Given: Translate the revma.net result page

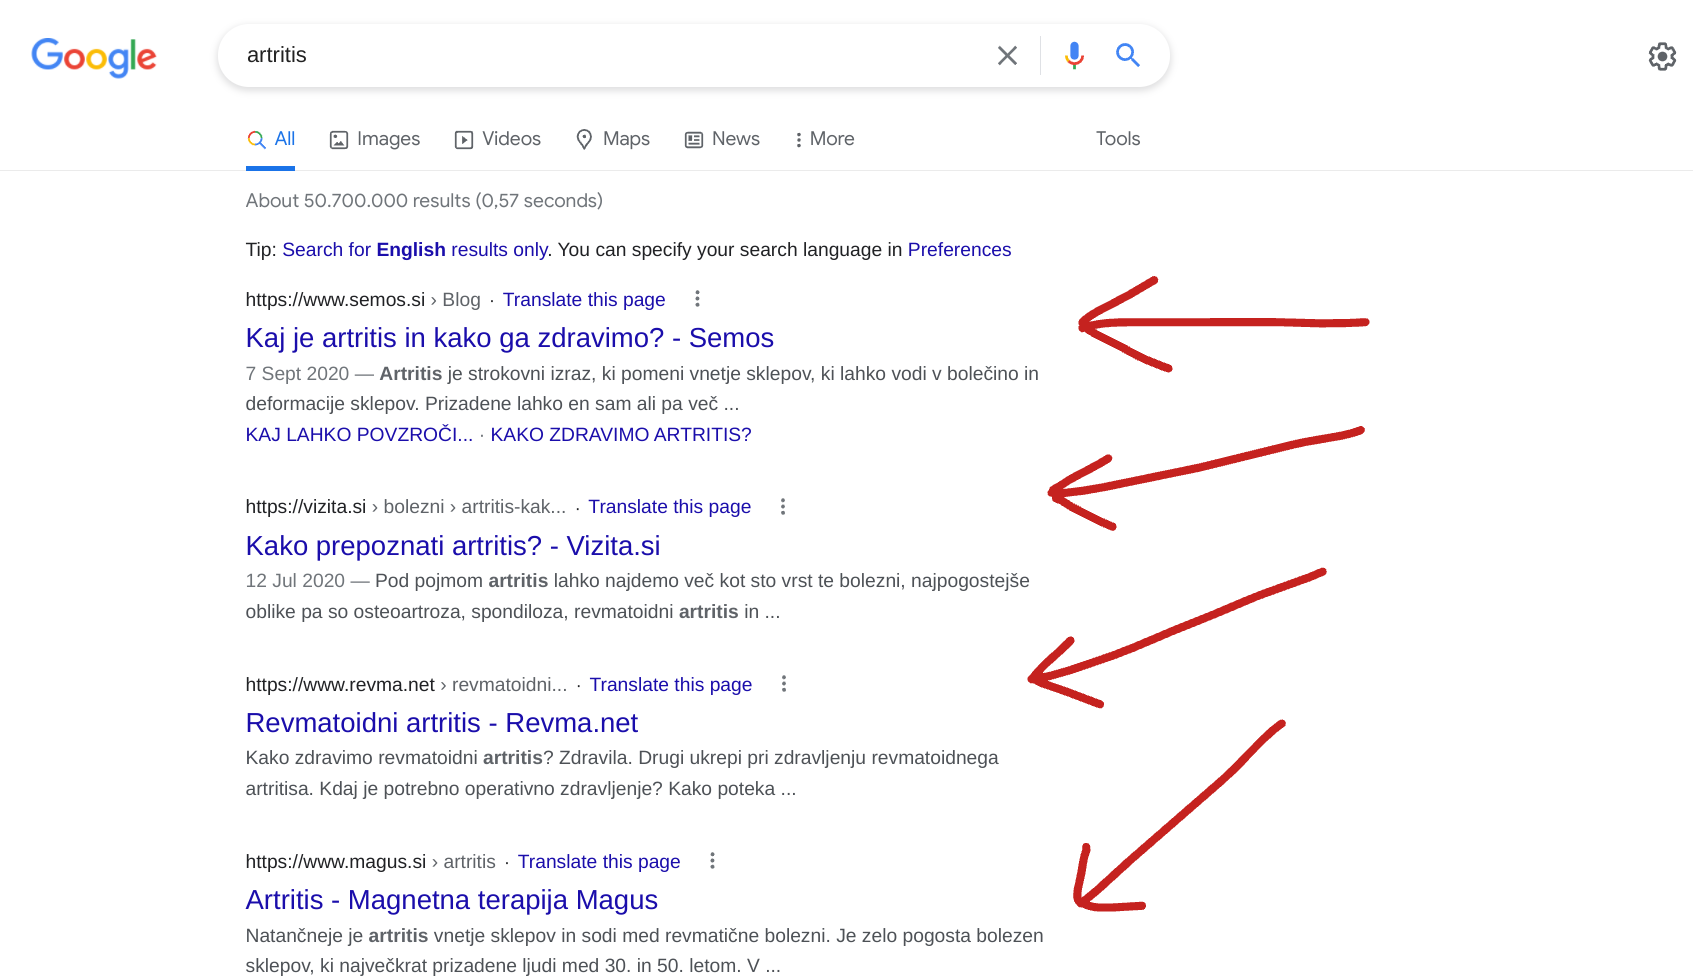Looking at the screenshot, I should (671, 685).
